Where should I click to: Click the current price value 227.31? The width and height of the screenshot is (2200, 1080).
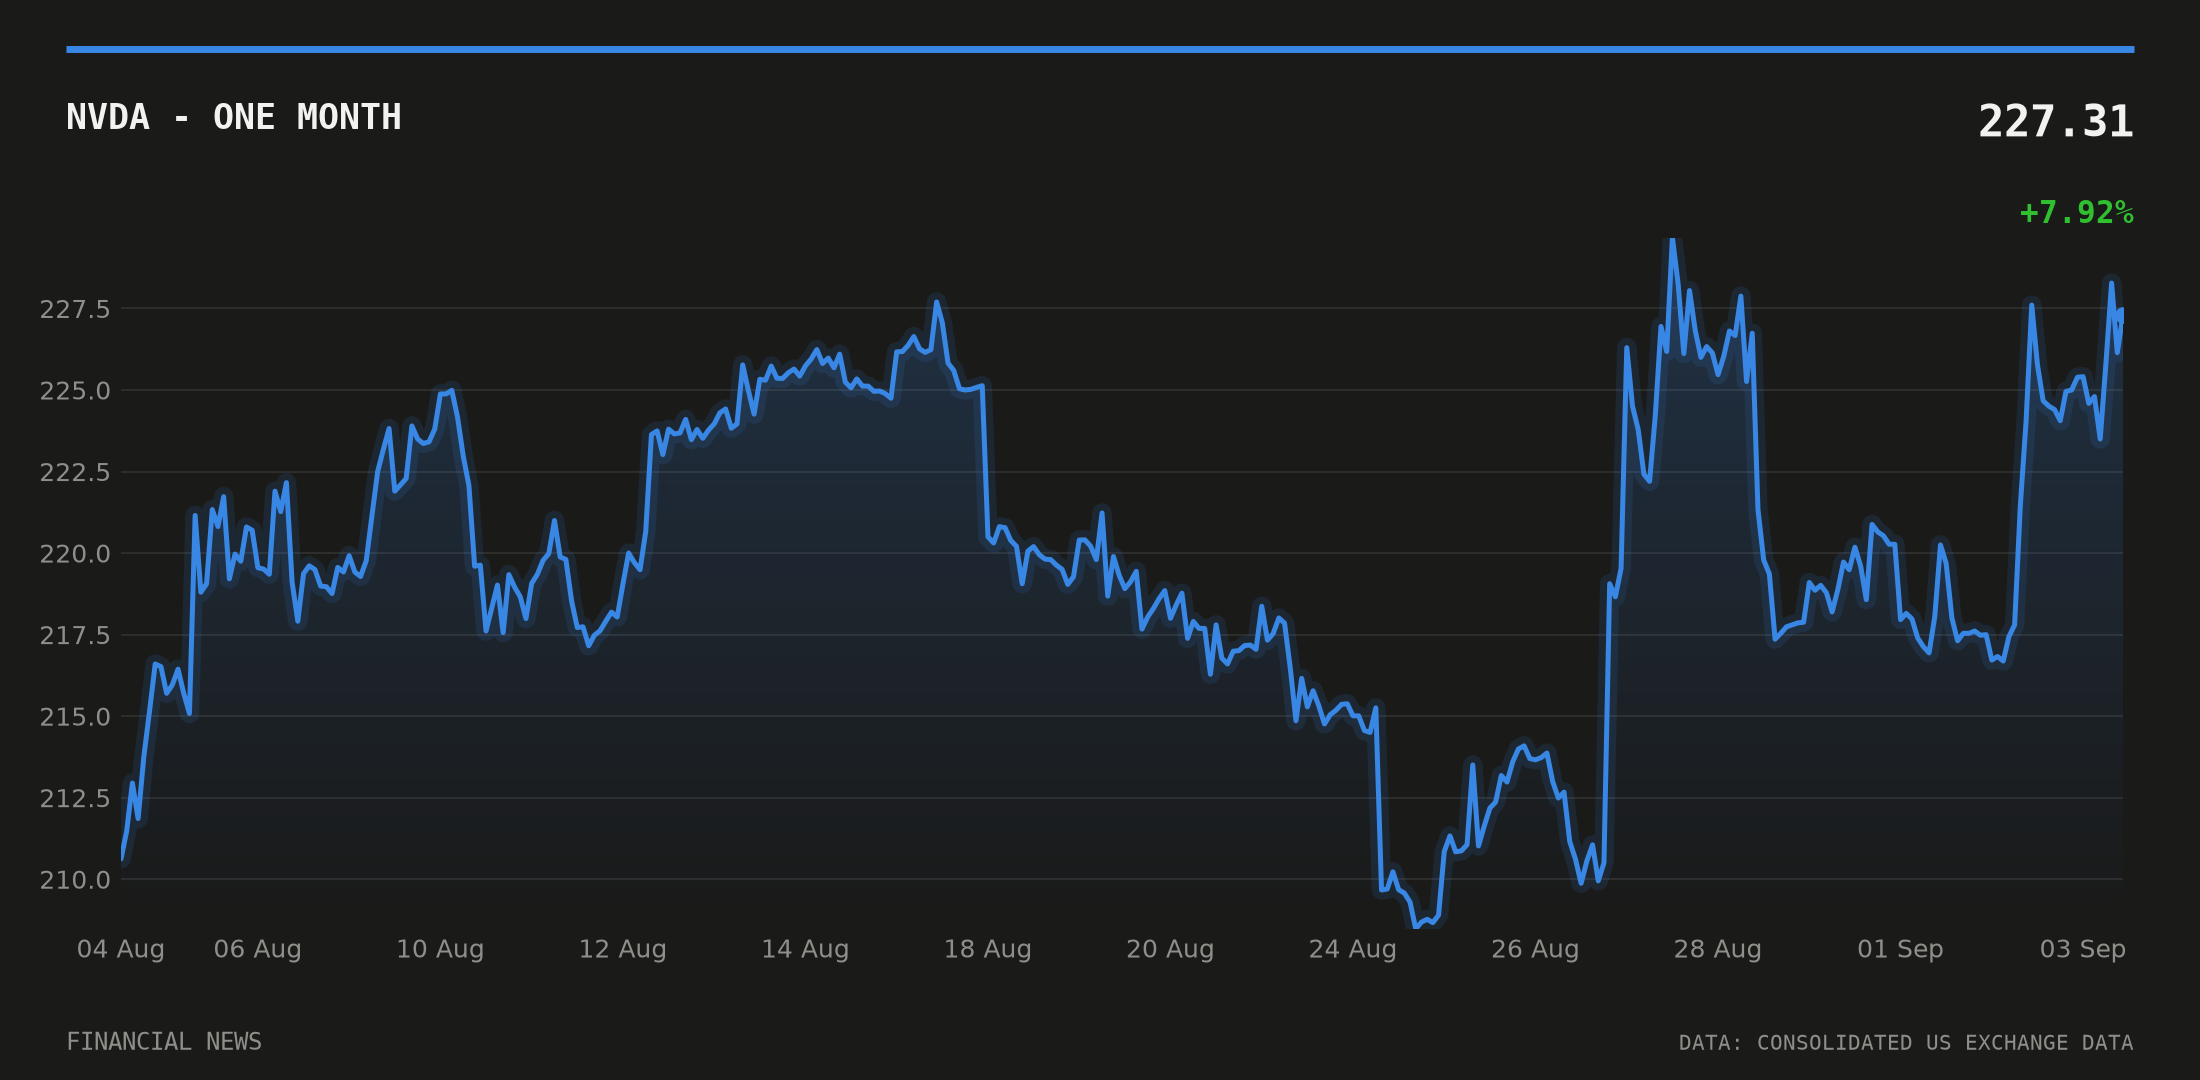[2056, 122]
